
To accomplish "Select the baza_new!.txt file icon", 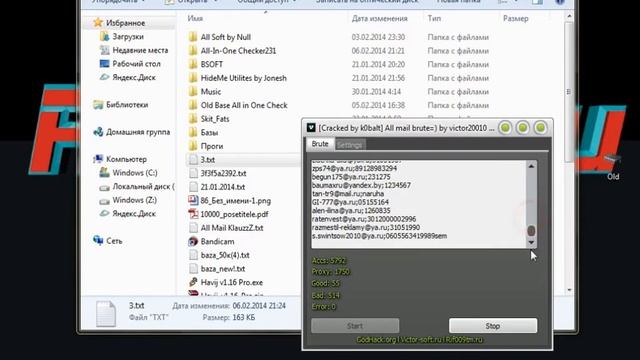I will coord(193,269).
